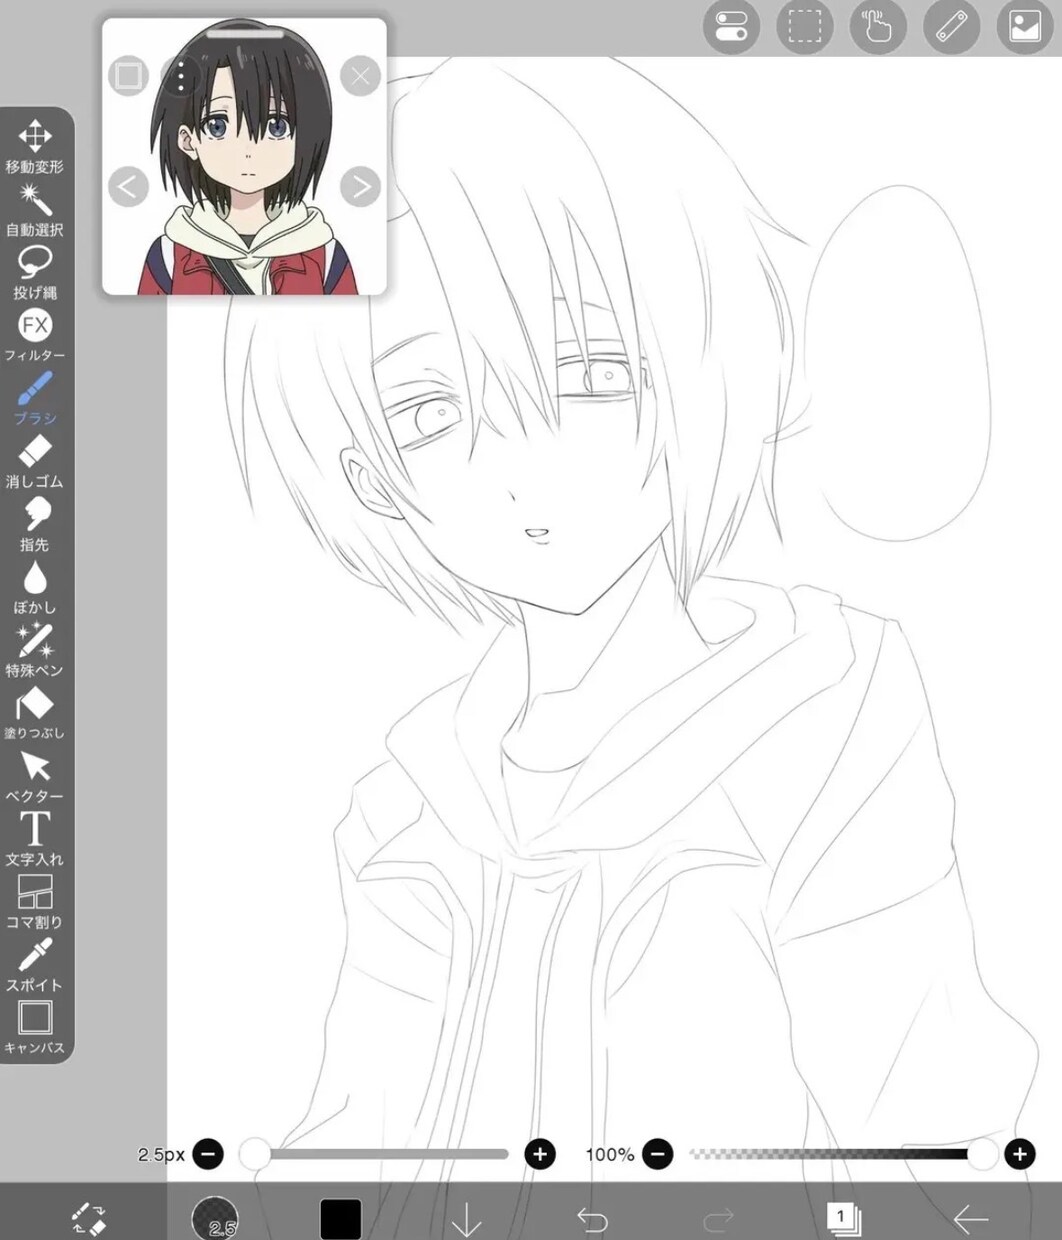Open the black color swatch
1062x1240 pixels.
click(x=340, y=1219)
